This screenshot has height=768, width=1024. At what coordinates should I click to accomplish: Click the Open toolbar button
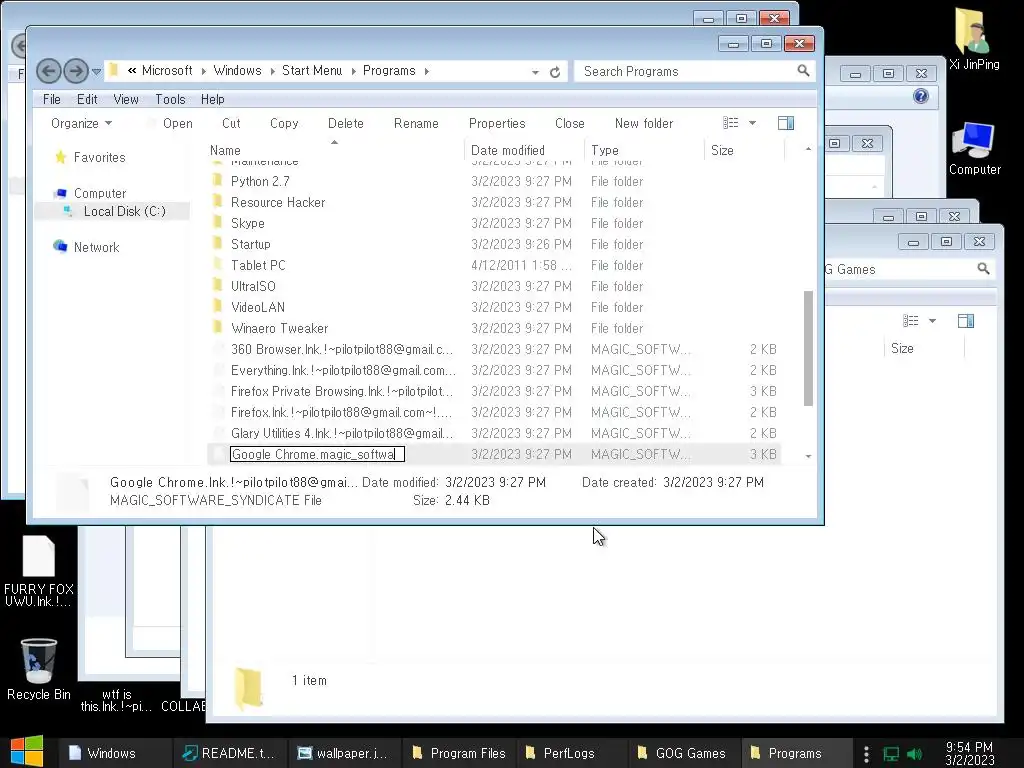(x=178, y=123)
